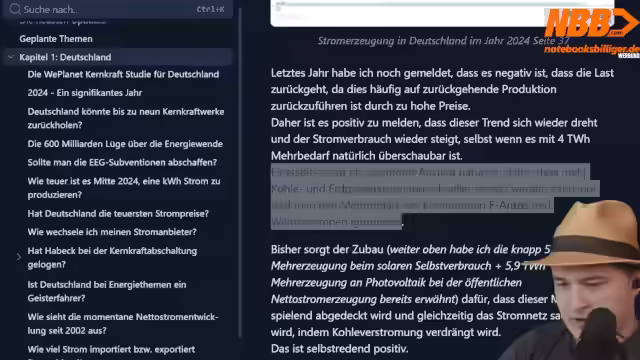This screenshot has height=360, width=640.
Task: Open 'Die WePlanet Kernkraft Studie für Deutschland'
Action: [123, 74]
